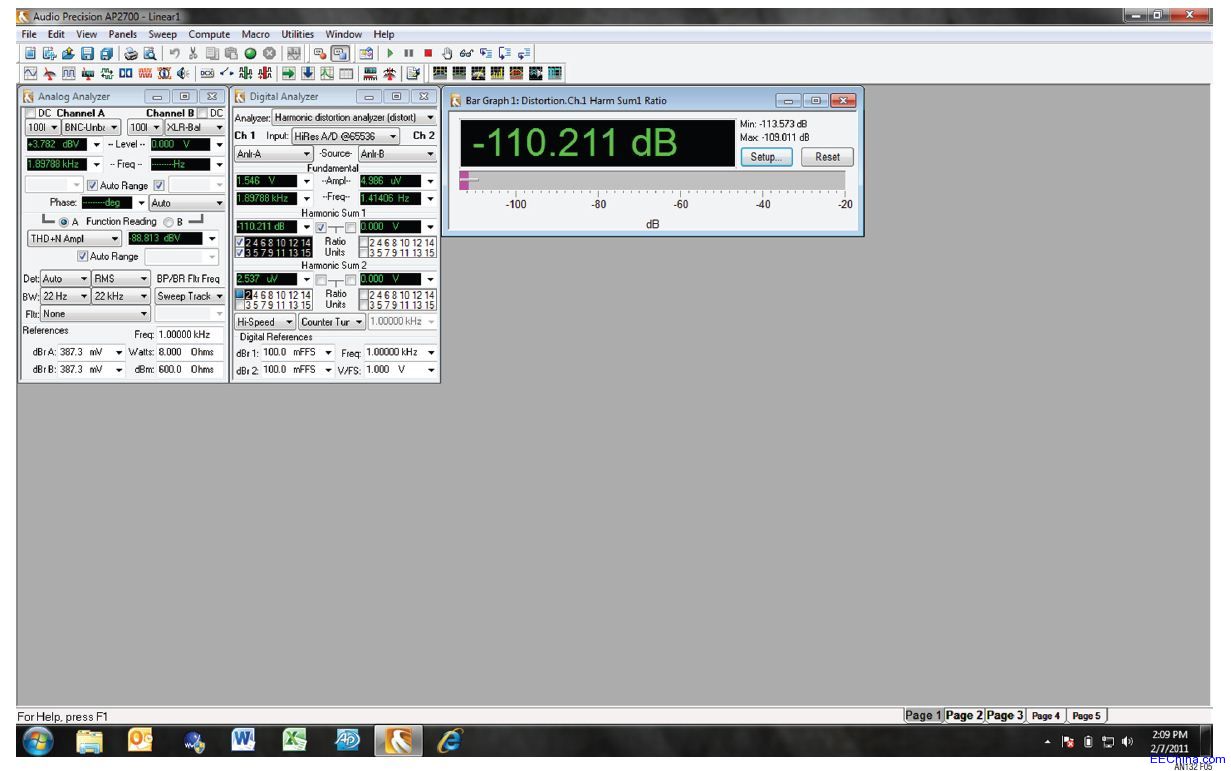Toggle Harmonic Sum 1 even harmonics checkbox
Image resolution: width=1231 pixels, height=771 pixels.
click(x=238, y=242)
